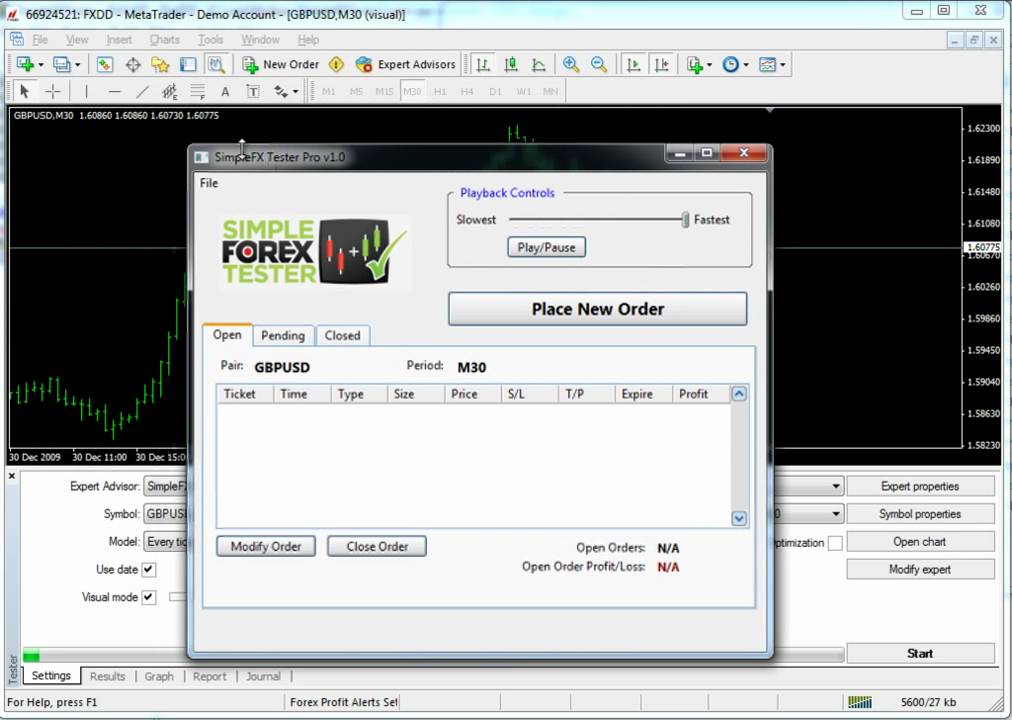Select the text label 'T' tool

coord(253,92)
